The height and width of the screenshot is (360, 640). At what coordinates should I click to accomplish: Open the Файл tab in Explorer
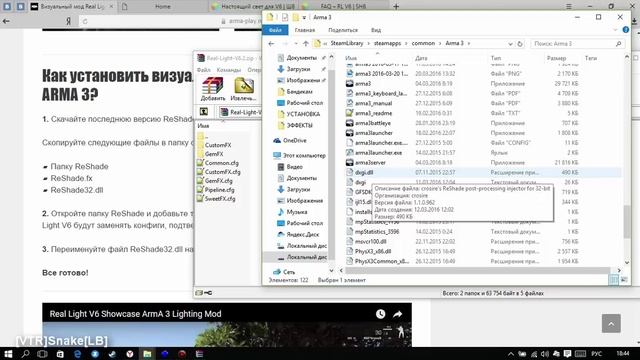275,30
